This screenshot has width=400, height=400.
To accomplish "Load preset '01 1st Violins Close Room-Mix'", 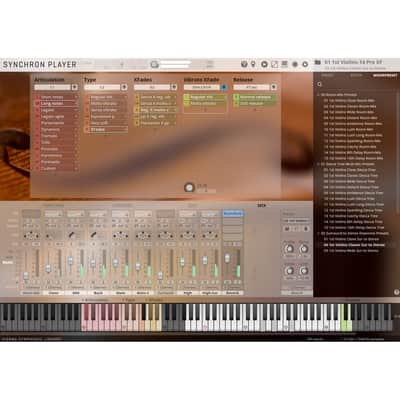I will [349, 101].
